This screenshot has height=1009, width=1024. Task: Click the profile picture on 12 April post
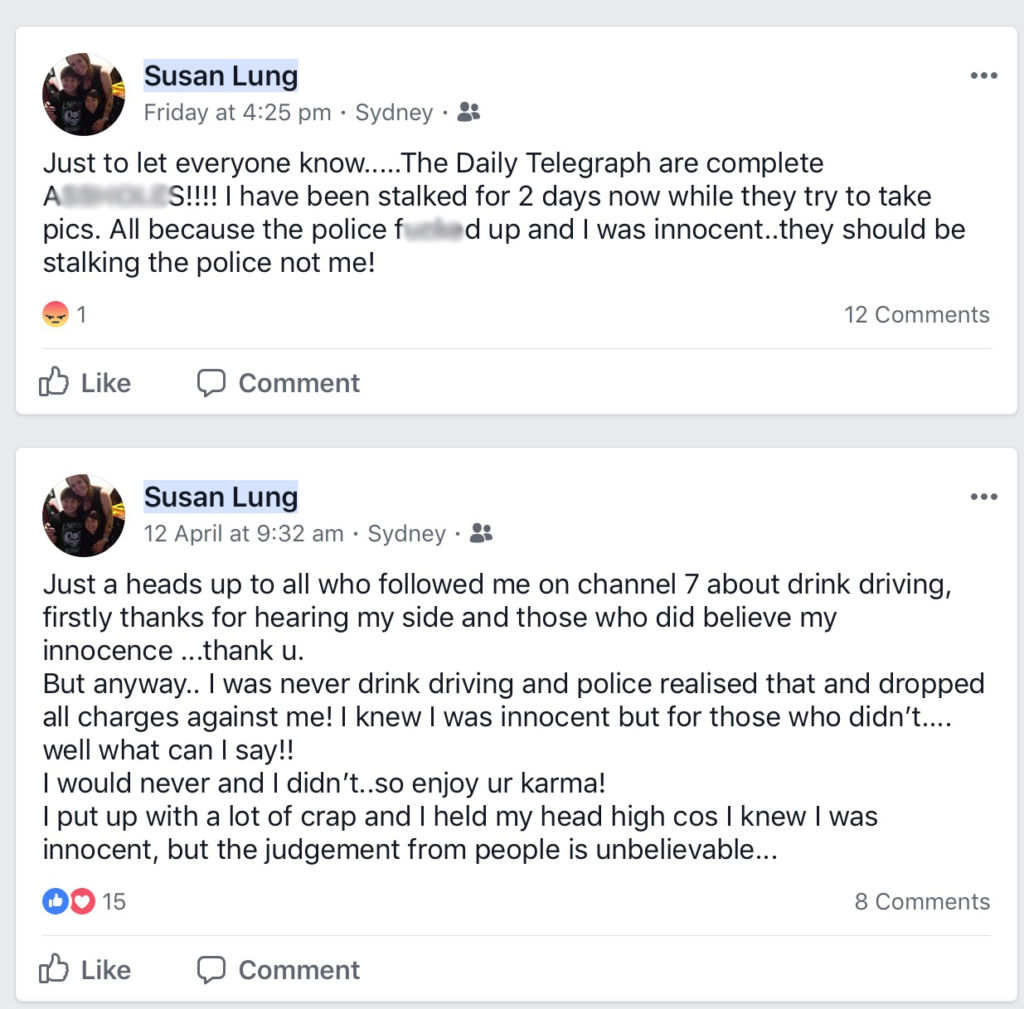[84, 515]
